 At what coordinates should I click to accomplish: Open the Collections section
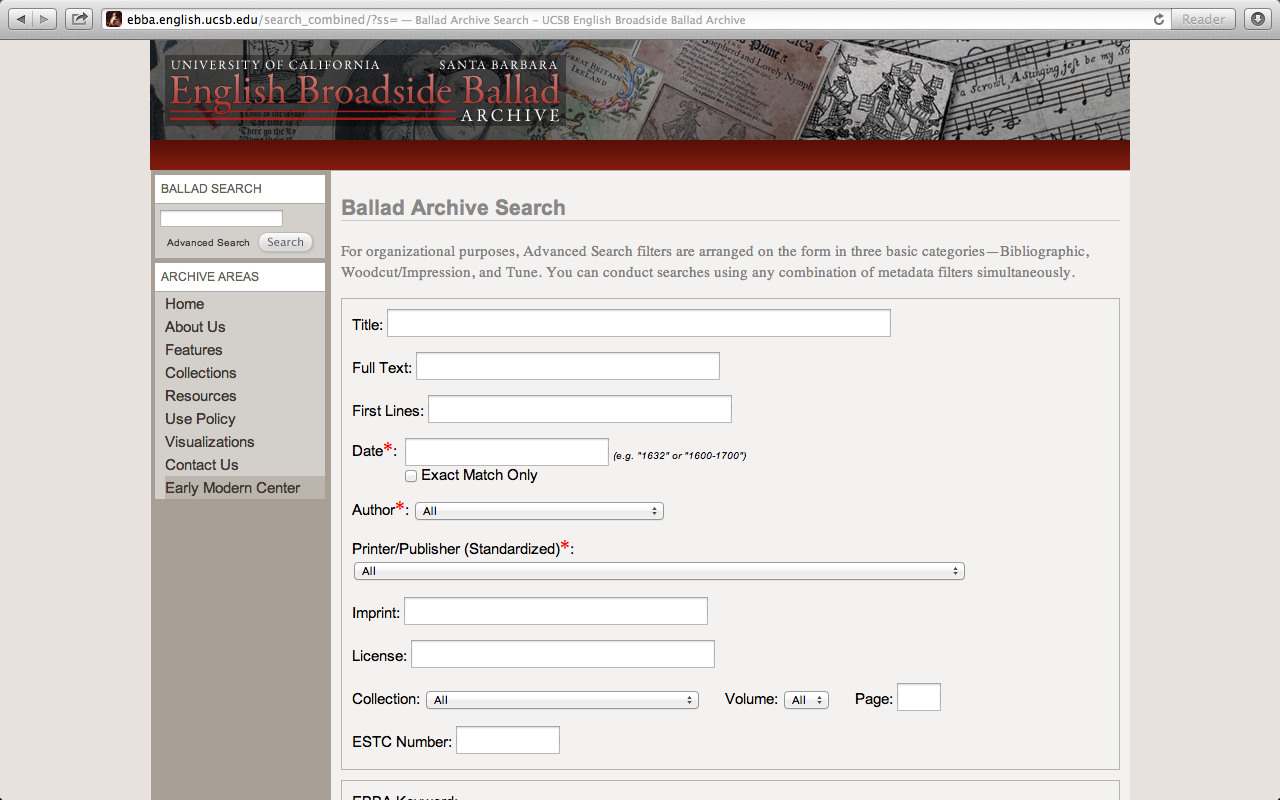pos(201,373)
